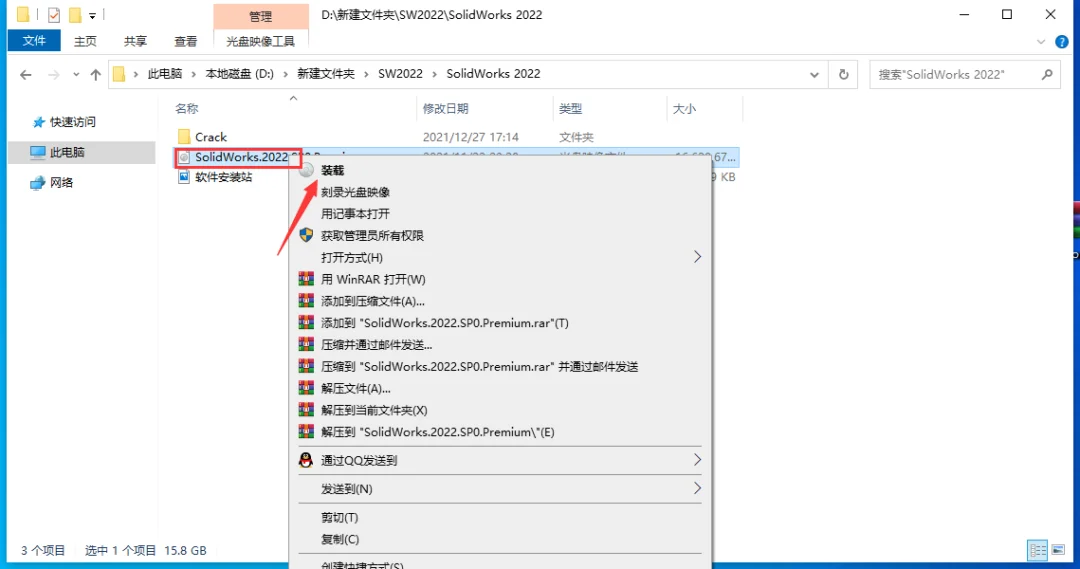Click the disc icon beside 装载

tap(307, 170)
